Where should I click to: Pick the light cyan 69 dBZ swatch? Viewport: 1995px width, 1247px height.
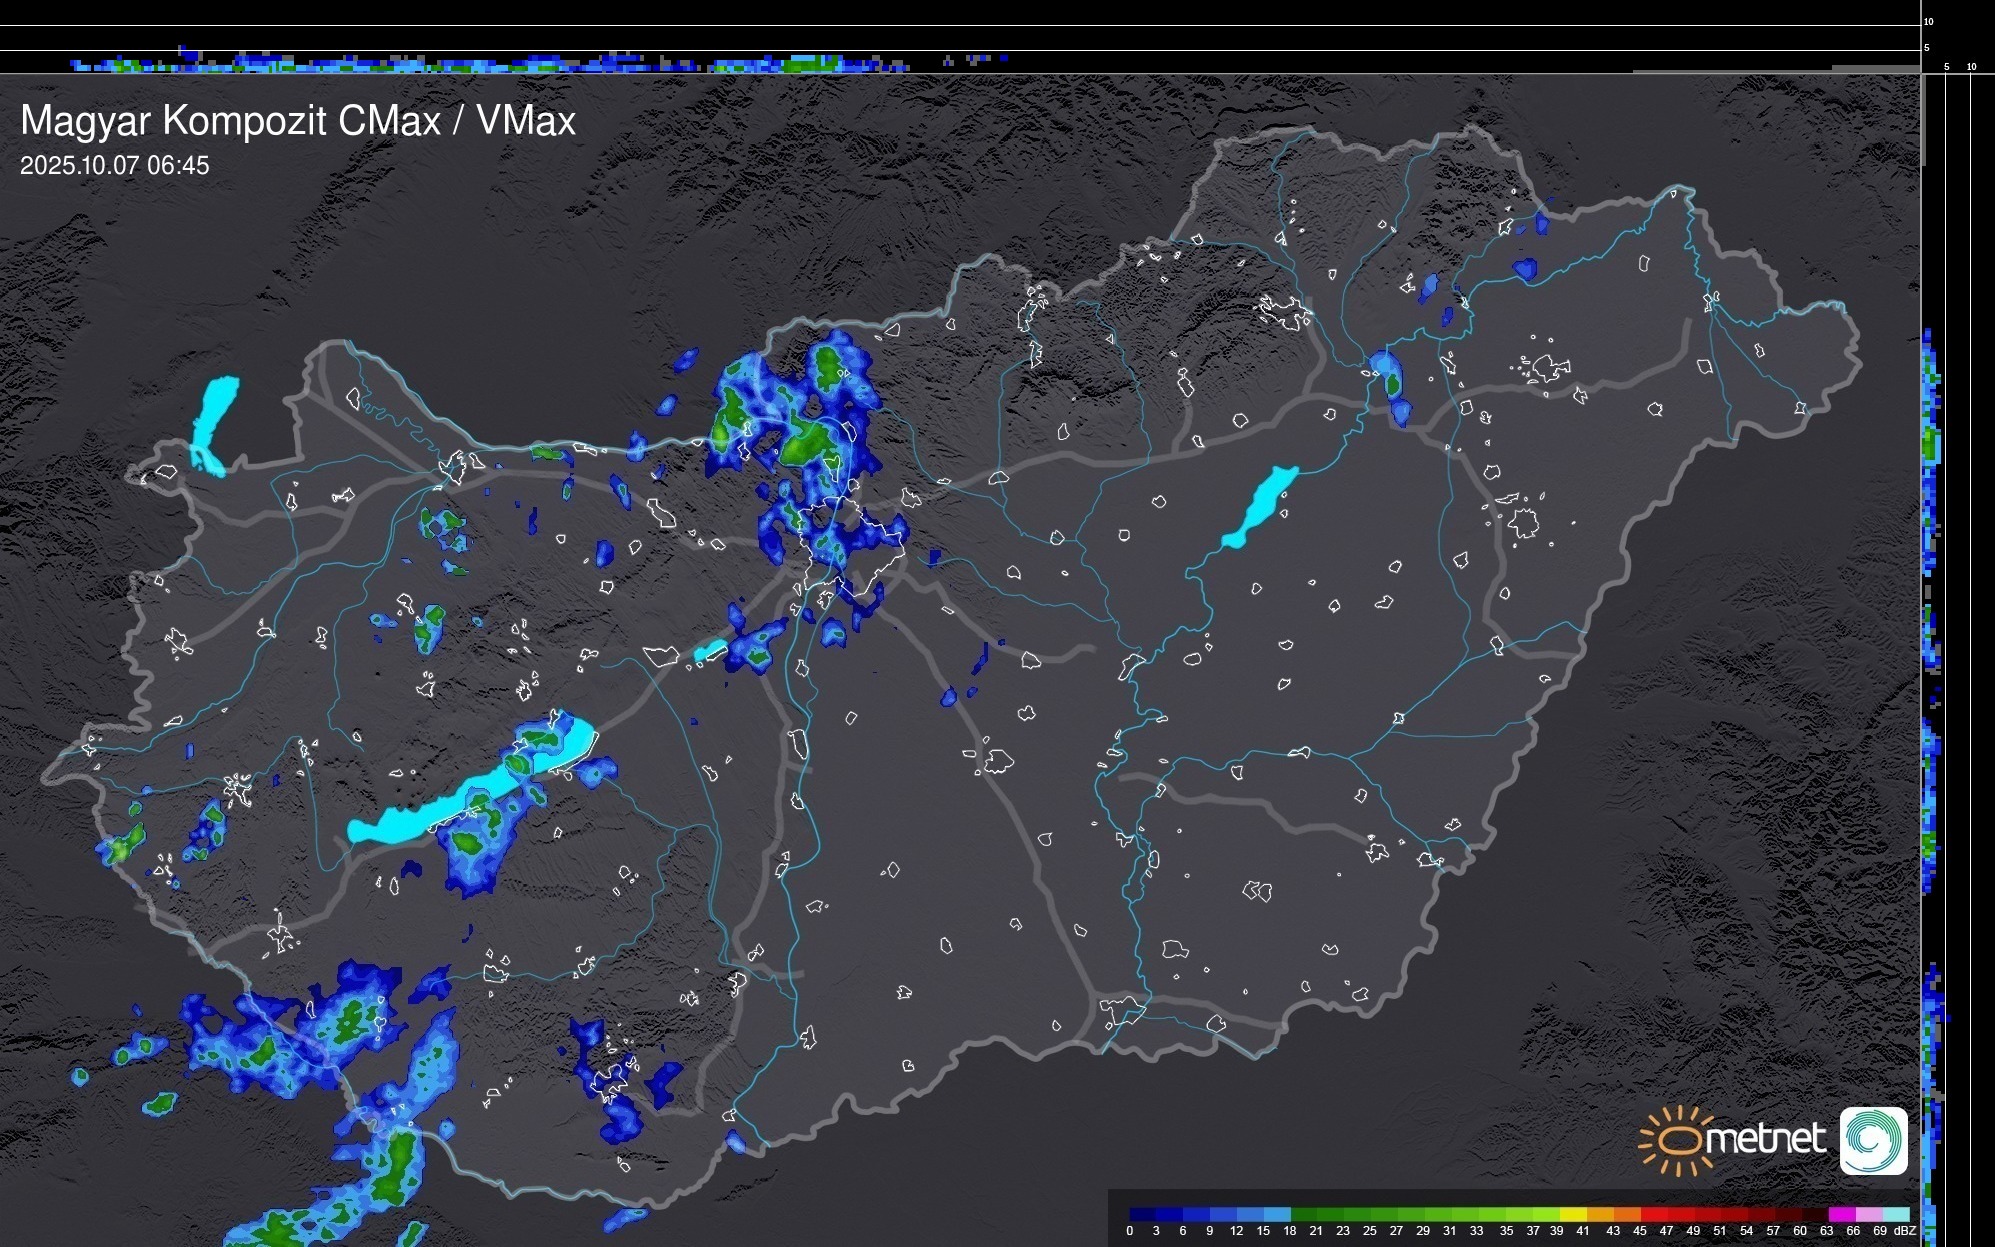click(x=1896, y=1214)
